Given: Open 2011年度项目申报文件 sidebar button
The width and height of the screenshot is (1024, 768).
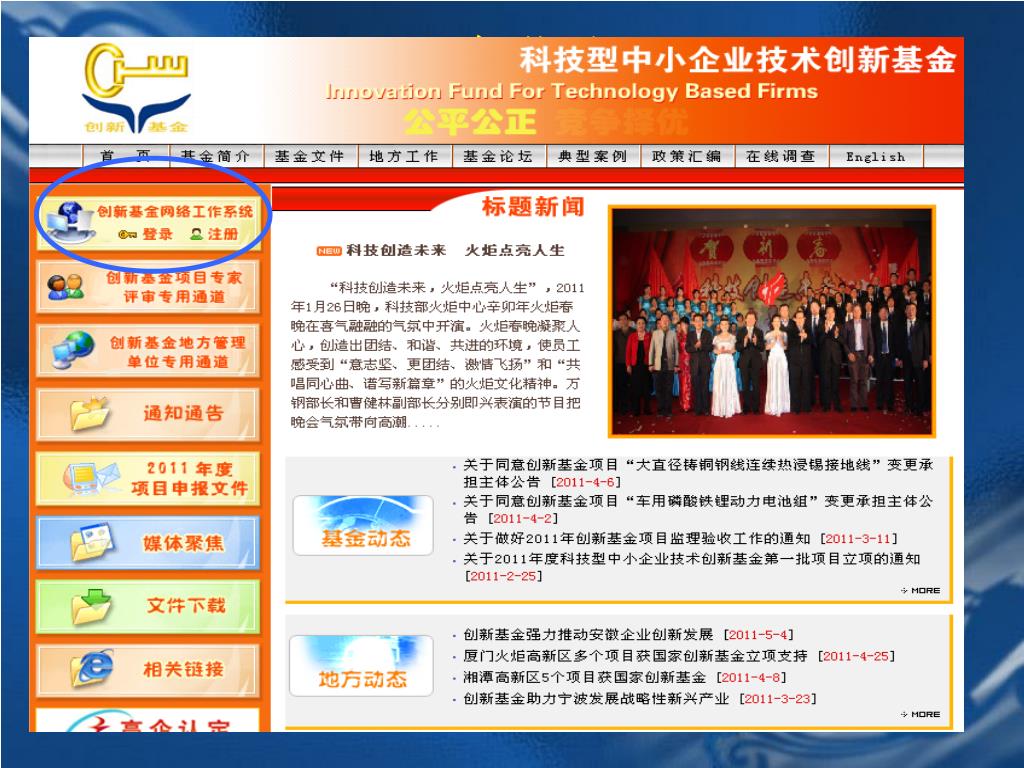Looking at the screenshot, I should [x=148, y=479].
